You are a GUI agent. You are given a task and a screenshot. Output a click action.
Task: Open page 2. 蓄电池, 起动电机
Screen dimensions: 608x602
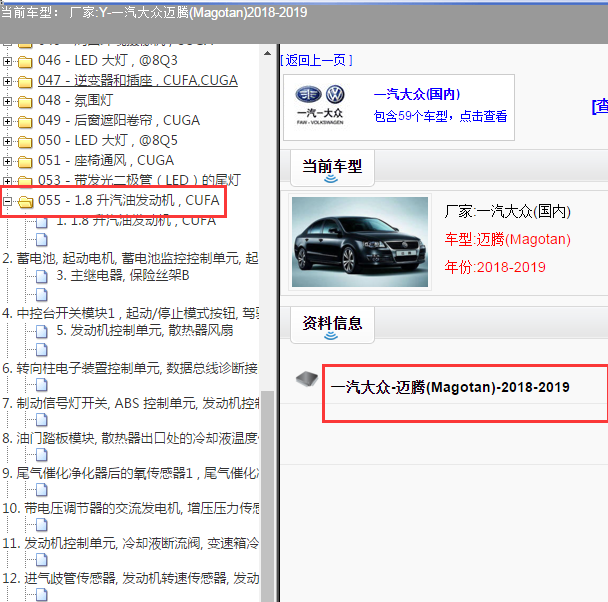130,258
